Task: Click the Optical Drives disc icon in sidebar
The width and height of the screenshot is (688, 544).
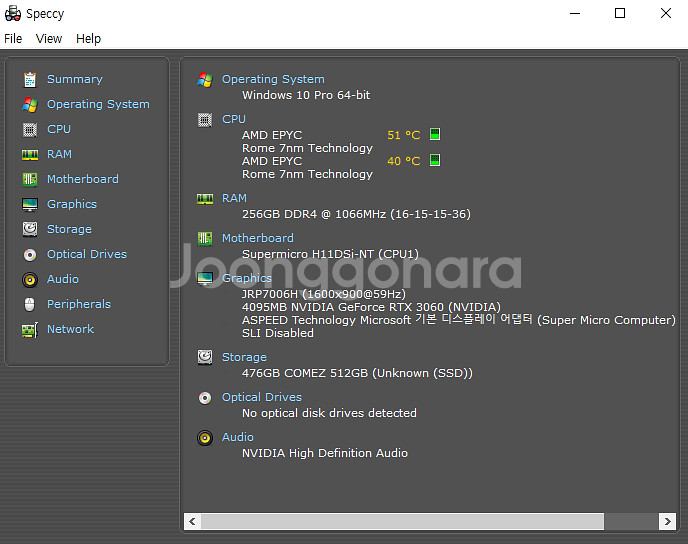Action: point(30,254)
